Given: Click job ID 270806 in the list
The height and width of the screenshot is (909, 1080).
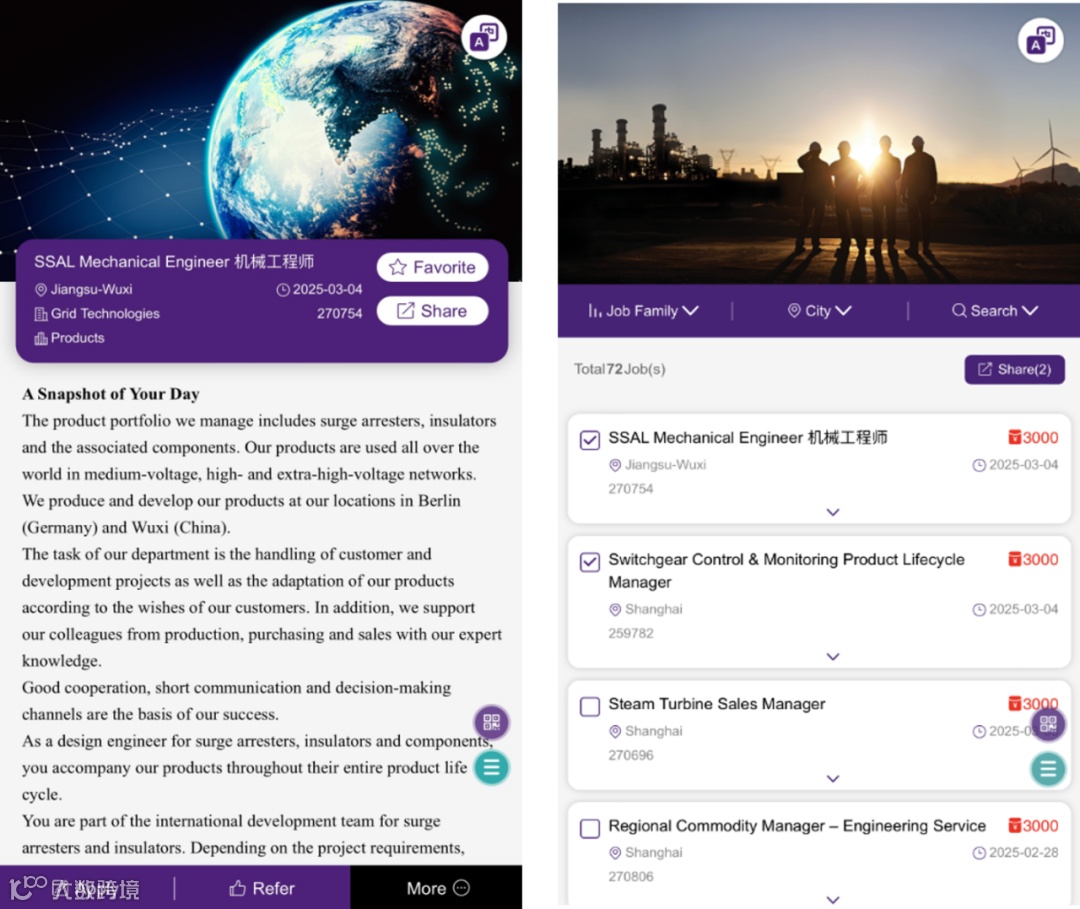Looking at the screenshot, I should pyautogui.click(x=631, y=877).
